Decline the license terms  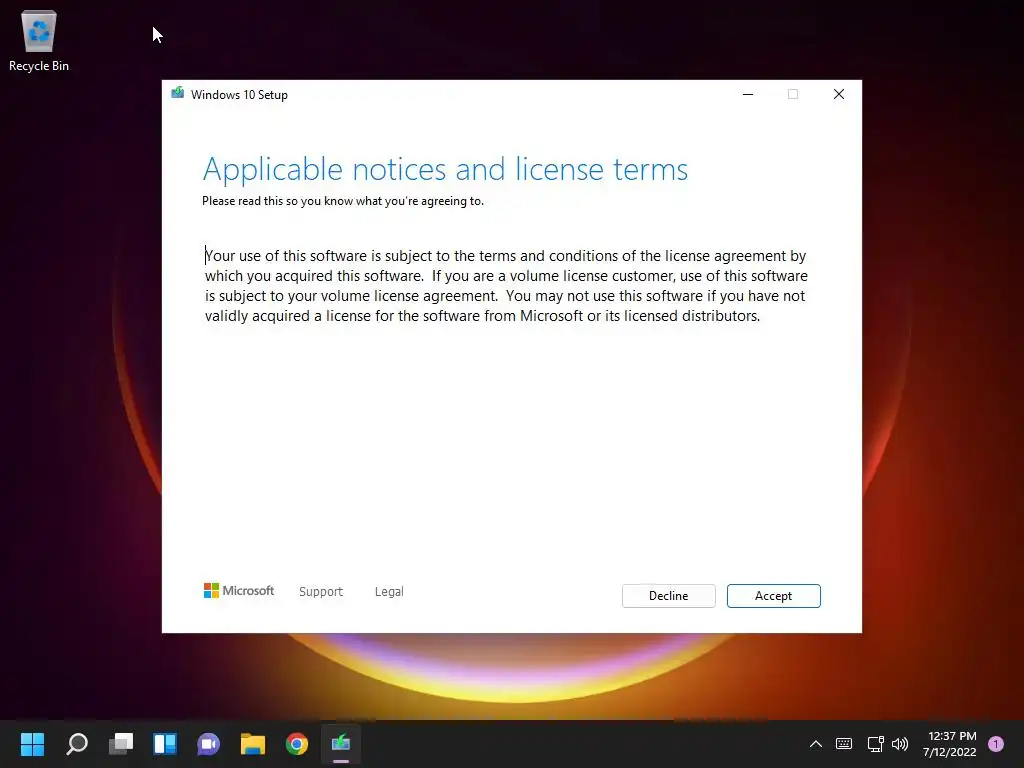[668, 596]
